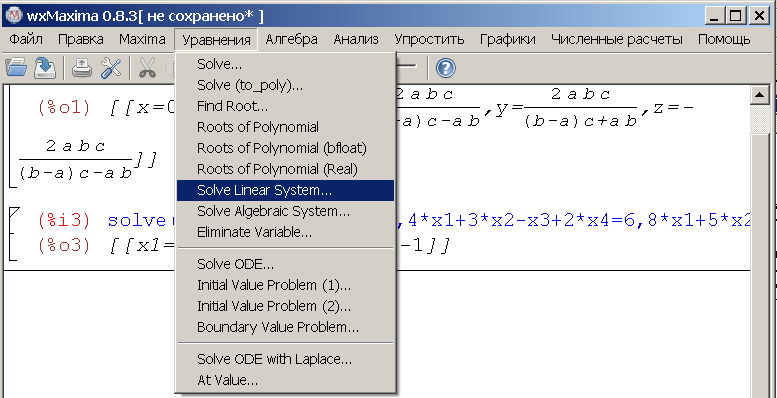Open the Help question mark icon

pos(445,68)
